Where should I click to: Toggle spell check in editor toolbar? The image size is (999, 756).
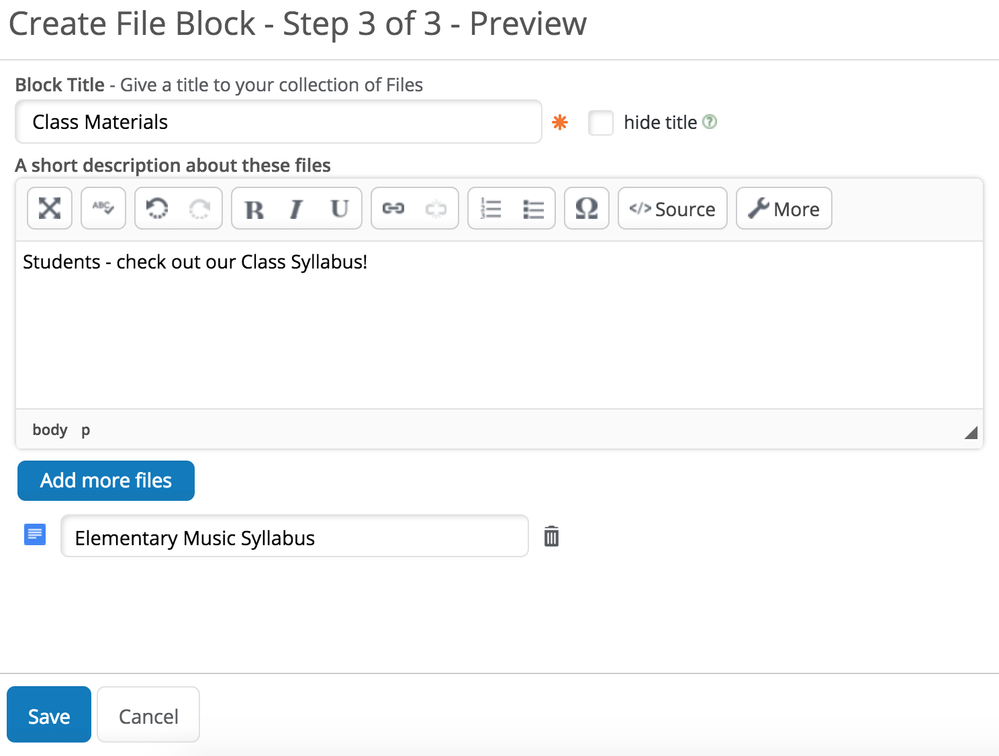(x=103, y=208)
